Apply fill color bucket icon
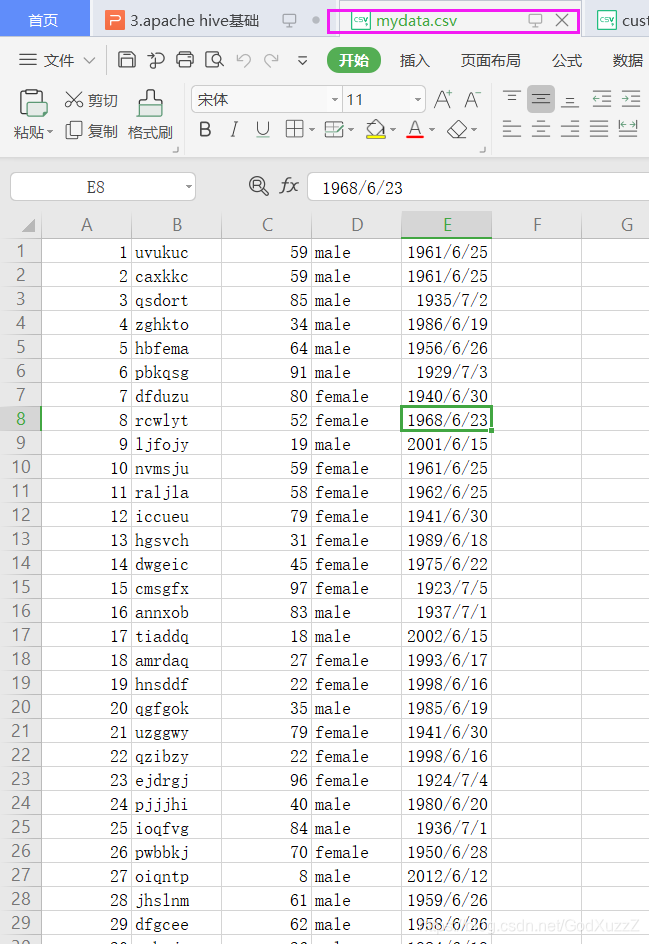The width and height of the screenshot is (649, 944). point(376,129)
